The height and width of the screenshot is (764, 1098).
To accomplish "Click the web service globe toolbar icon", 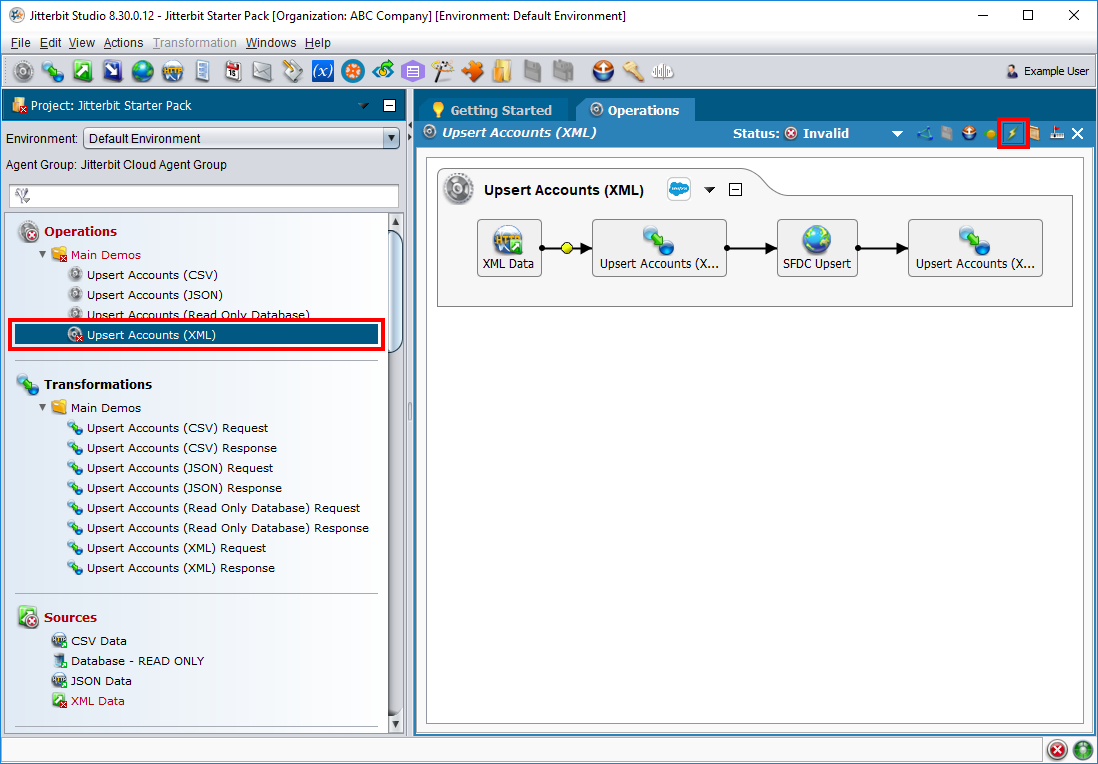I will pyautogui.click(x=142, y=71).
